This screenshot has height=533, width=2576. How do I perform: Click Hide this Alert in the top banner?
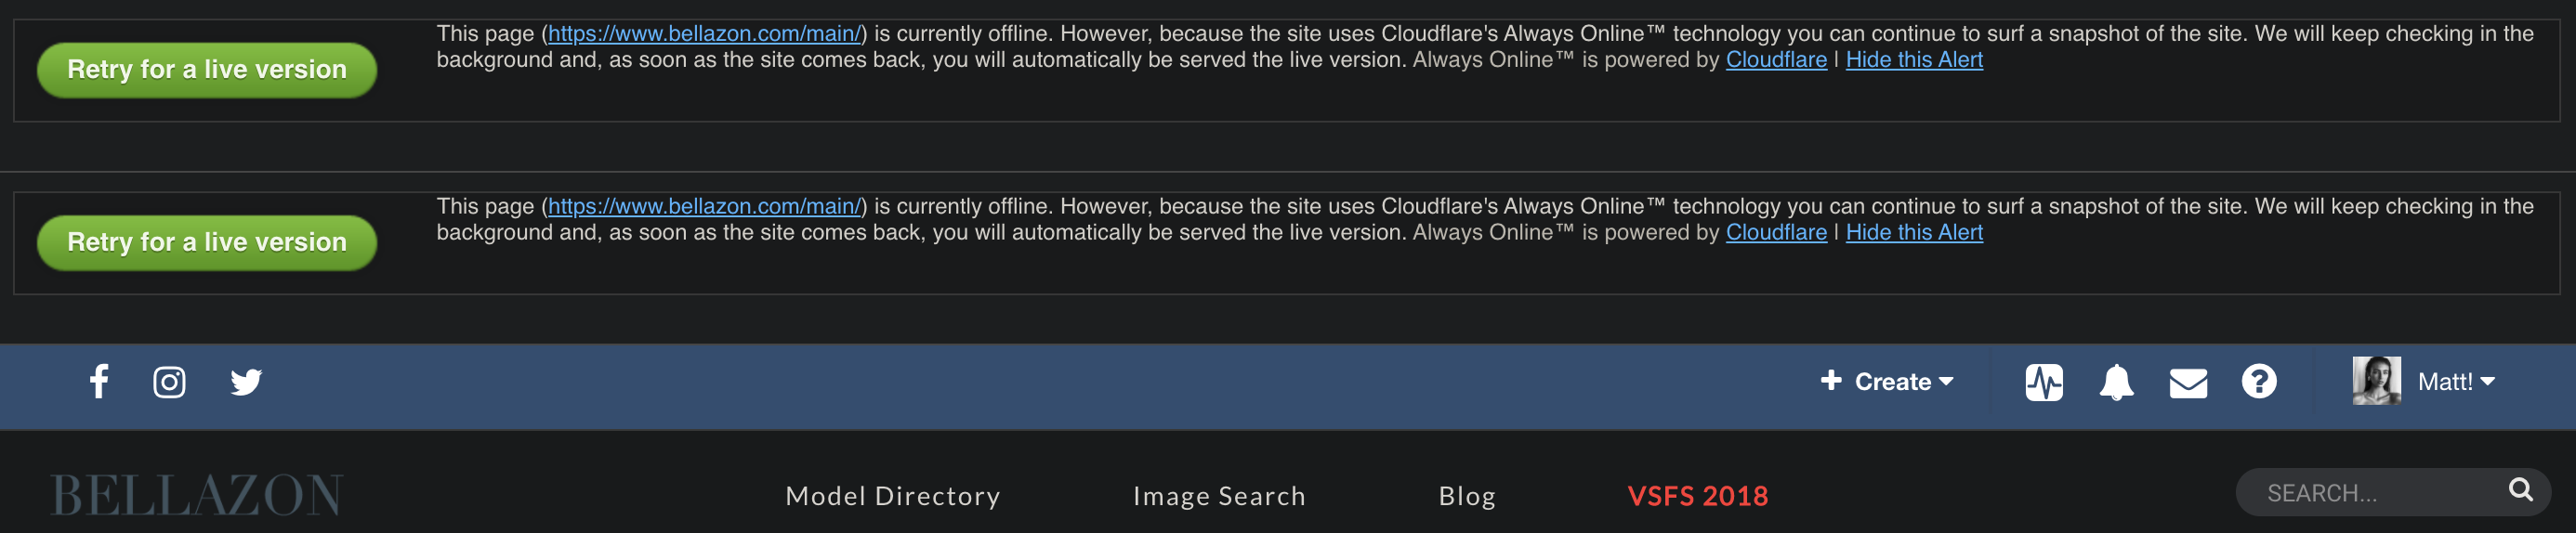1913,60
